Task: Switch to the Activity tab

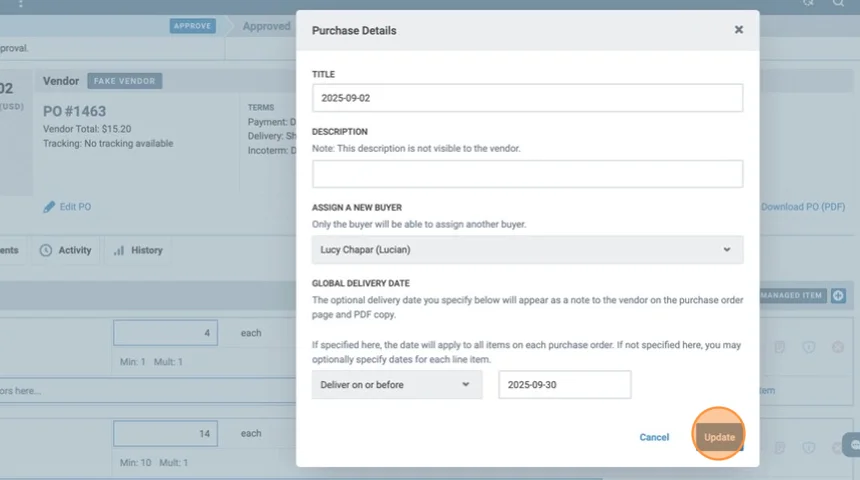Action: 66,250
